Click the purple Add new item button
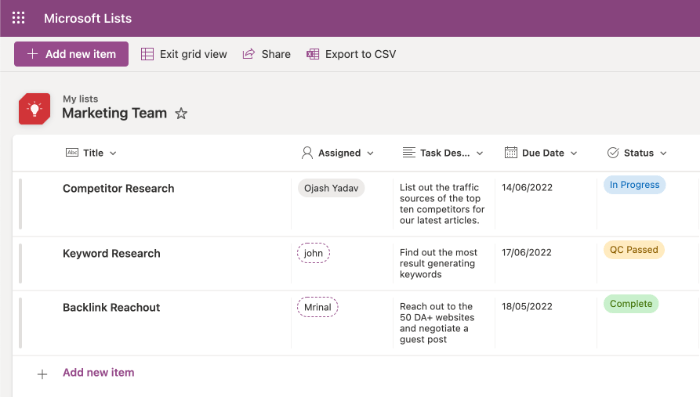The image size is (700, 397). coord(71,54)
